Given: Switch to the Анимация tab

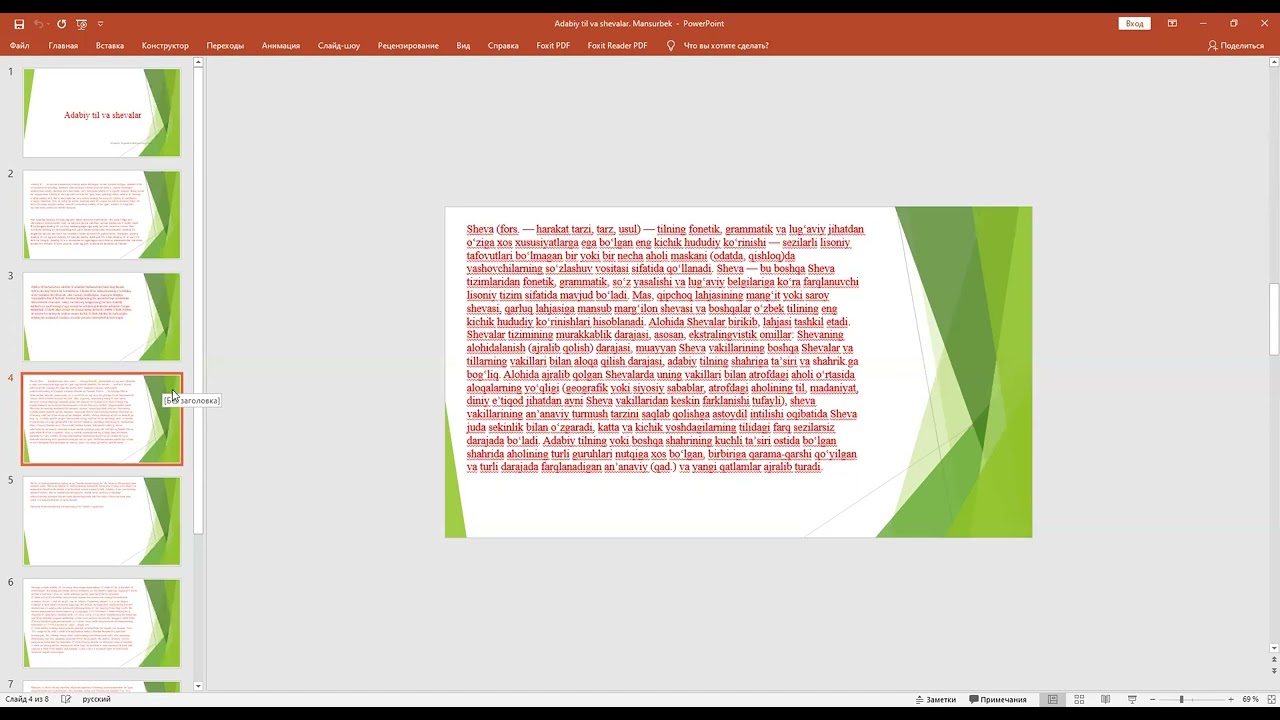Looking at the screenshot, I should coord(281,45).
